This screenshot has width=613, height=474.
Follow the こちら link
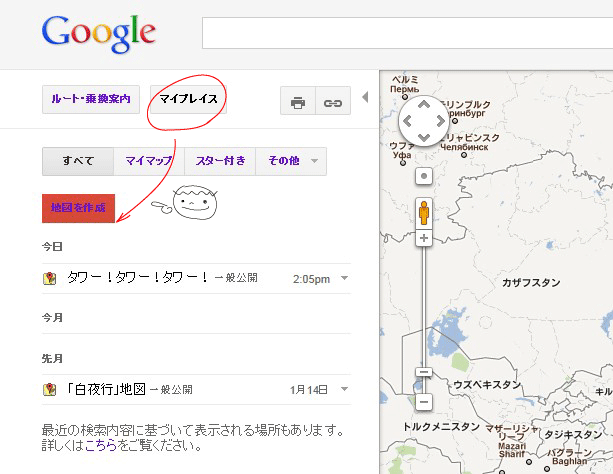(x=101, y=445)
